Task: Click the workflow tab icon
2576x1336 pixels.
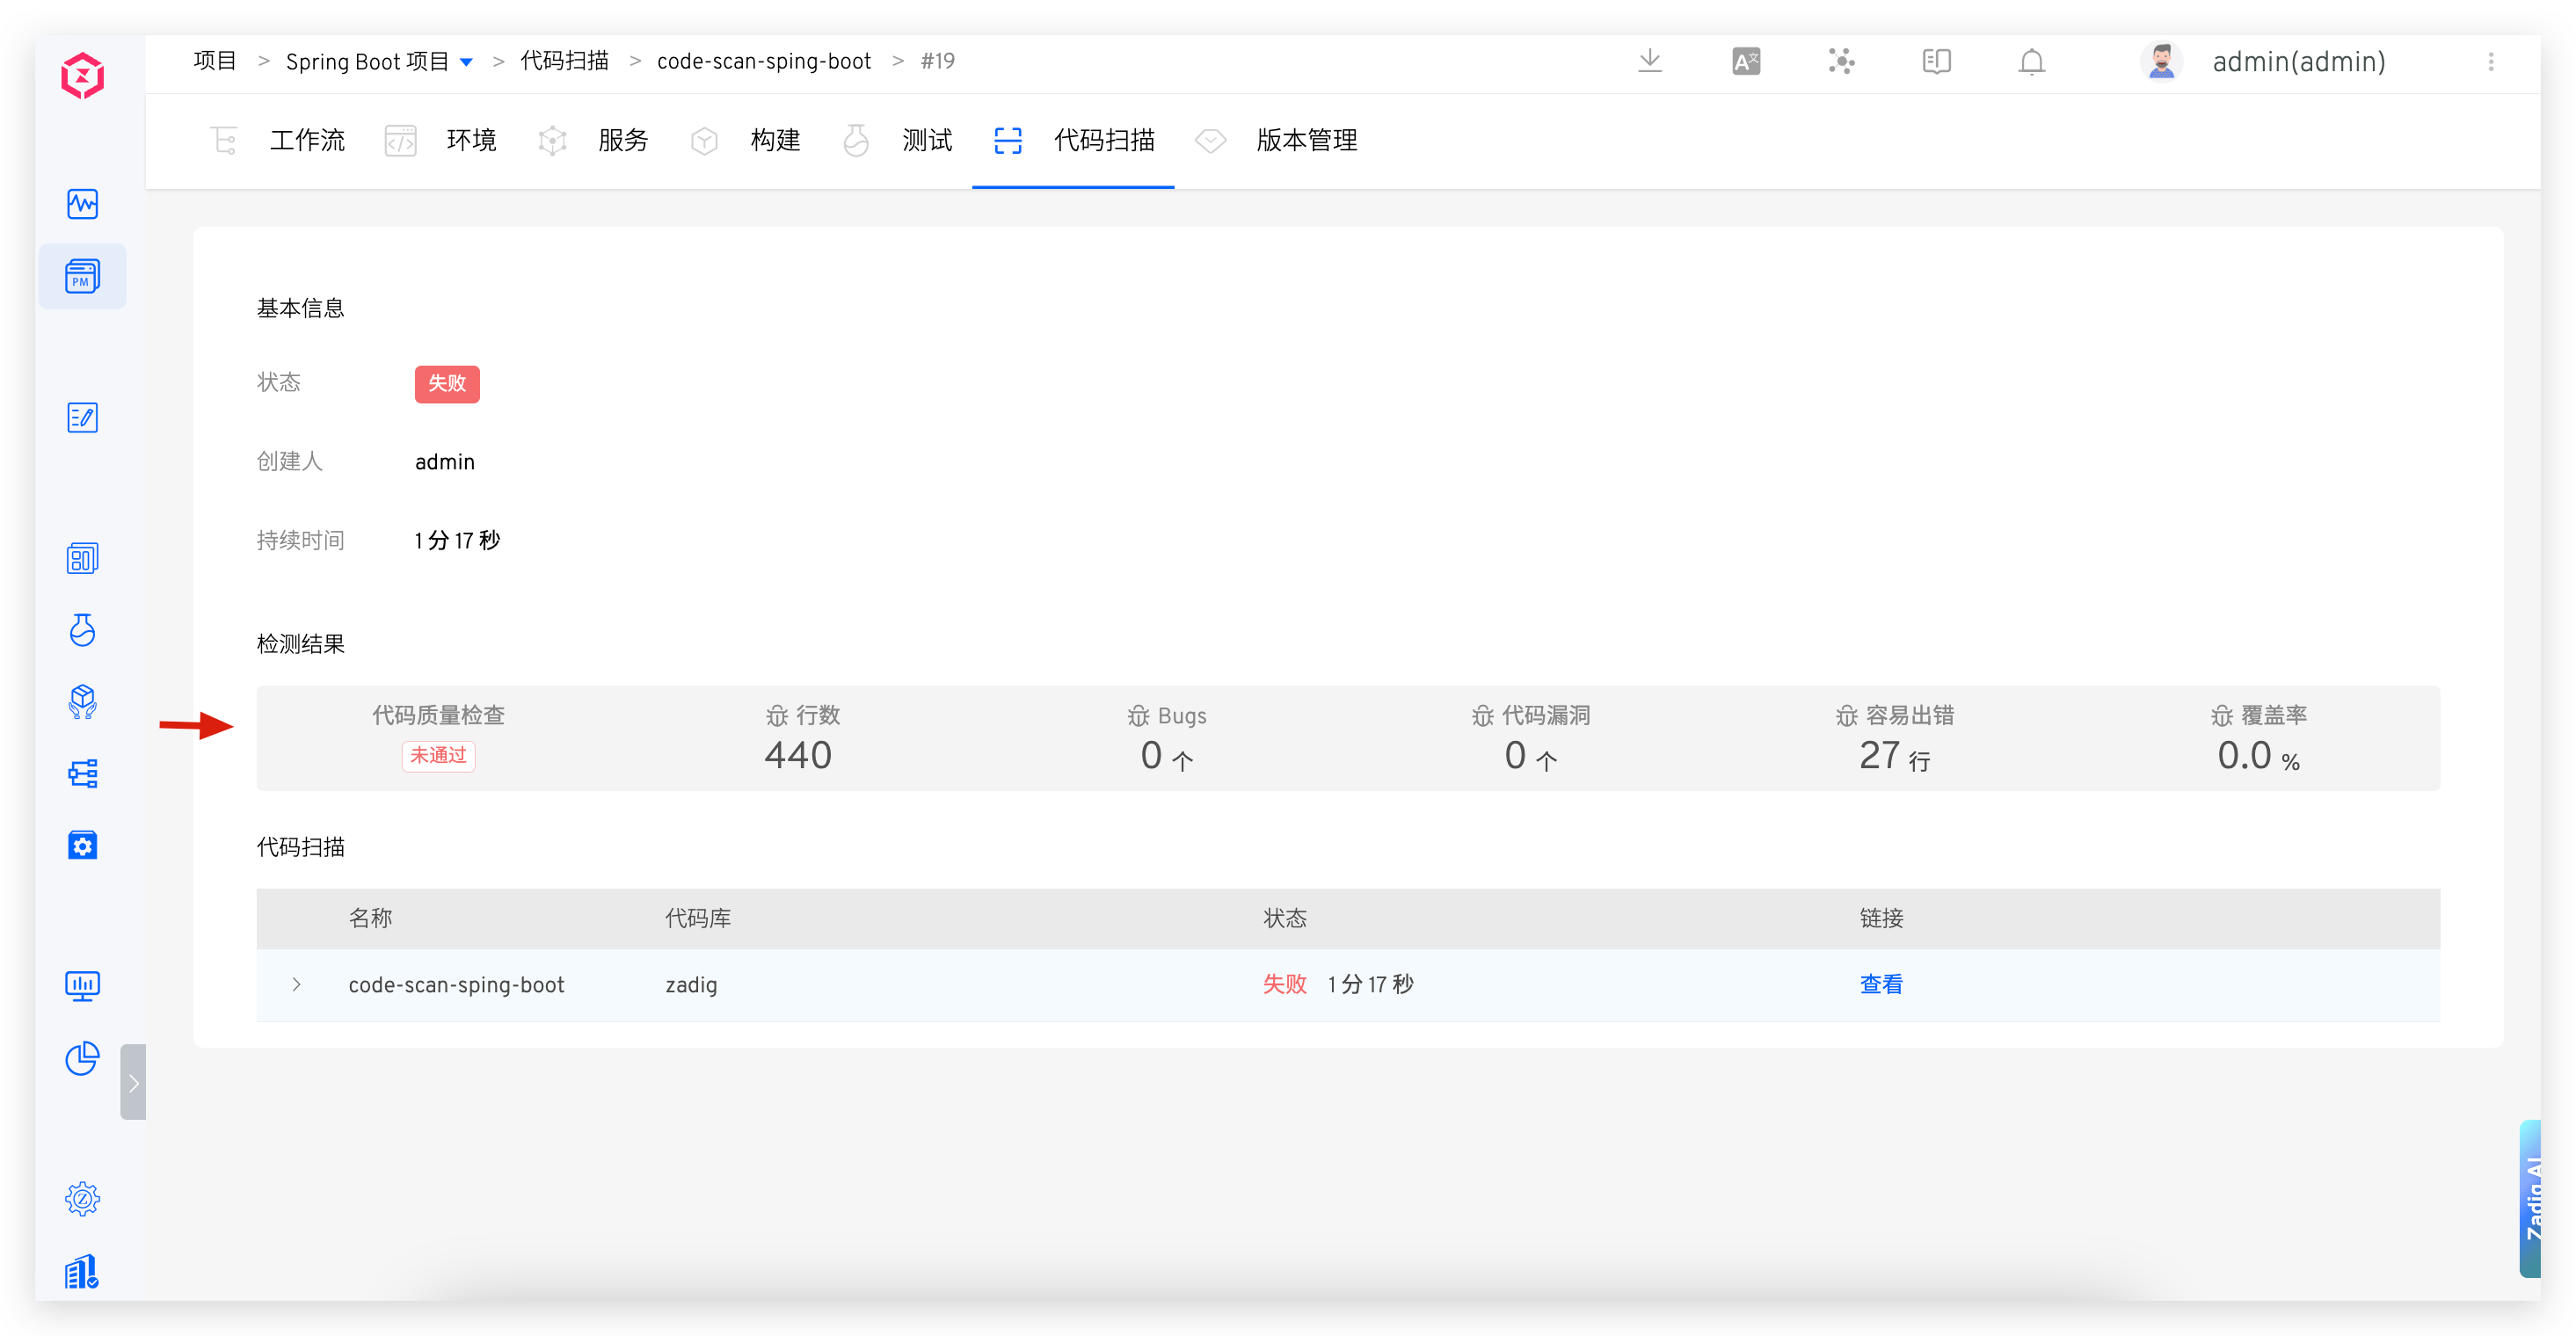Action: click(224, 140)
